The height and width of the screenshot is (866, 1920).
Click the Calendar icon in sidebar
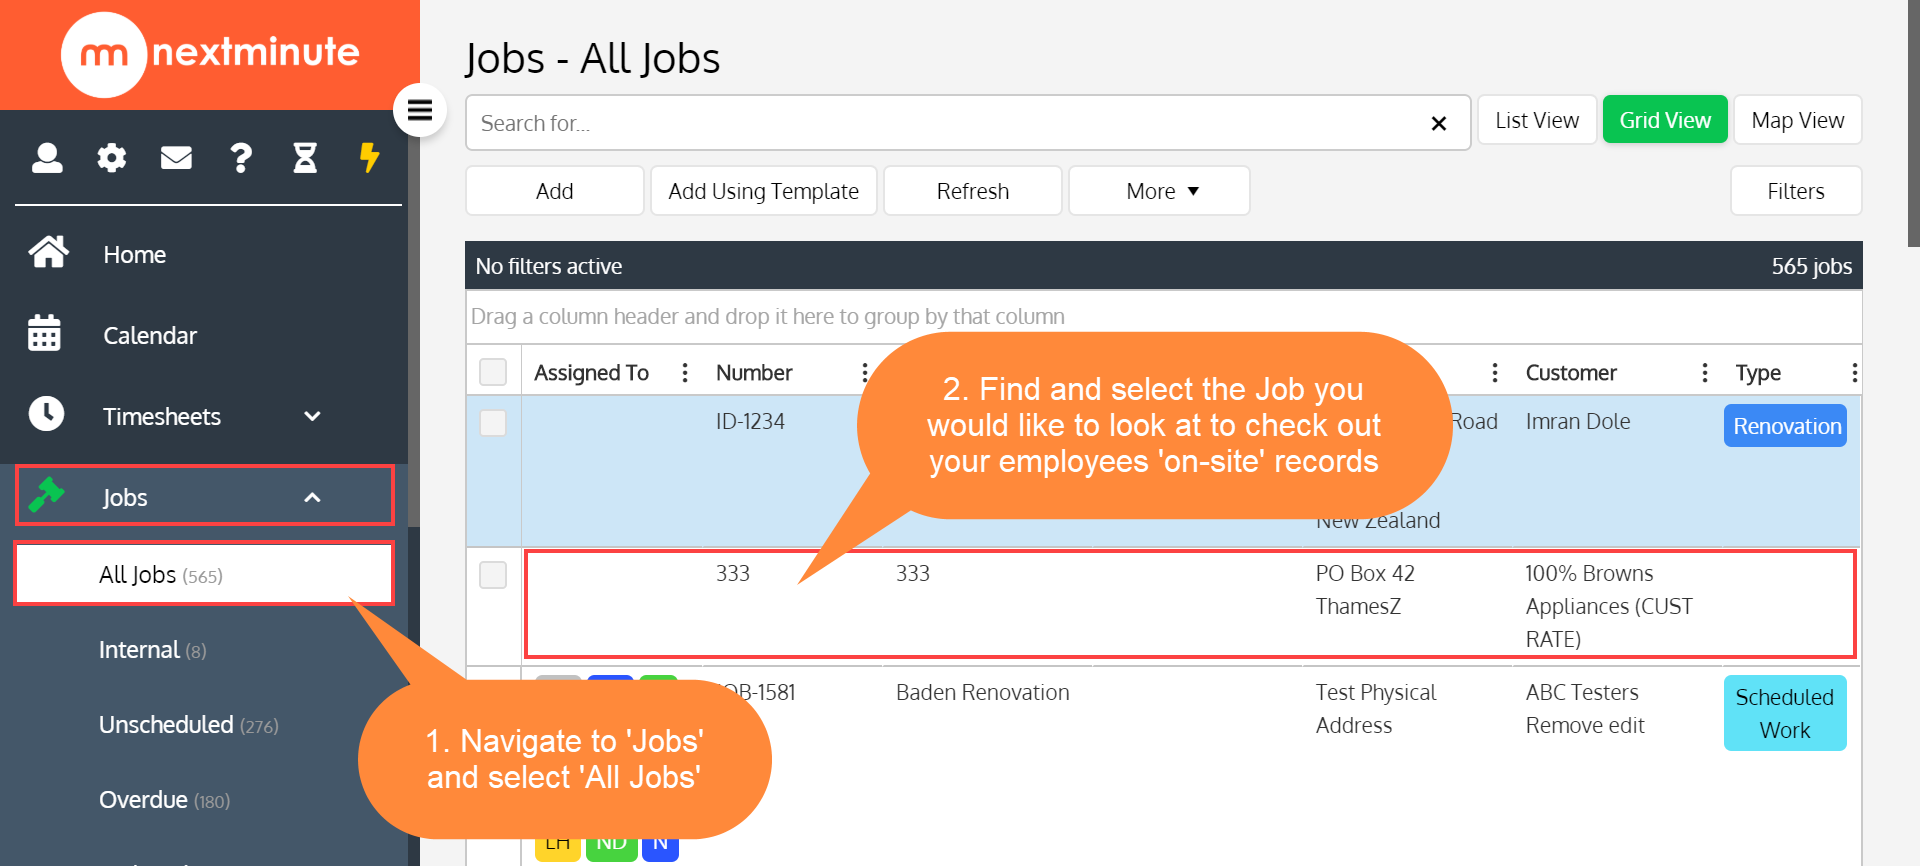[x=45, y=334]
